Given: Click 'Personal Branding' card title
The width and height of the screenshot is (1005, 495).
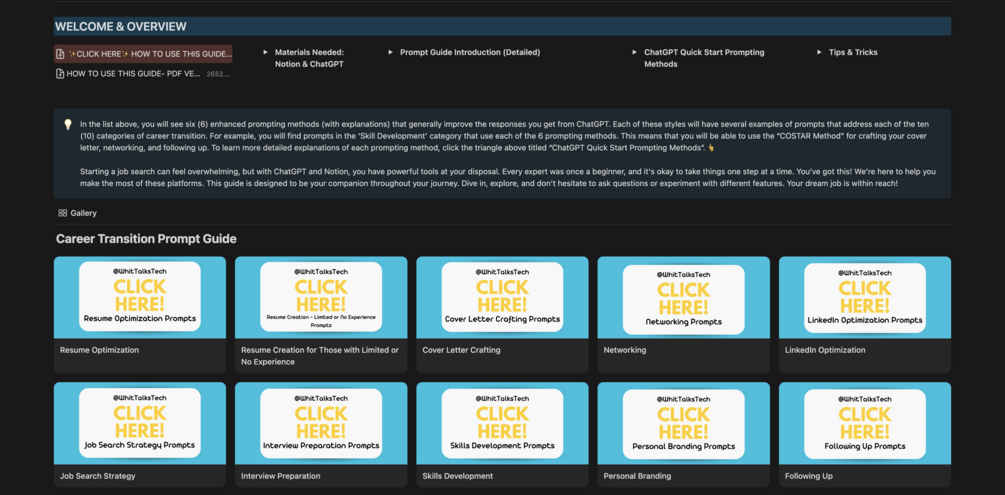Looking at the screenshot, I should (637, 476).
